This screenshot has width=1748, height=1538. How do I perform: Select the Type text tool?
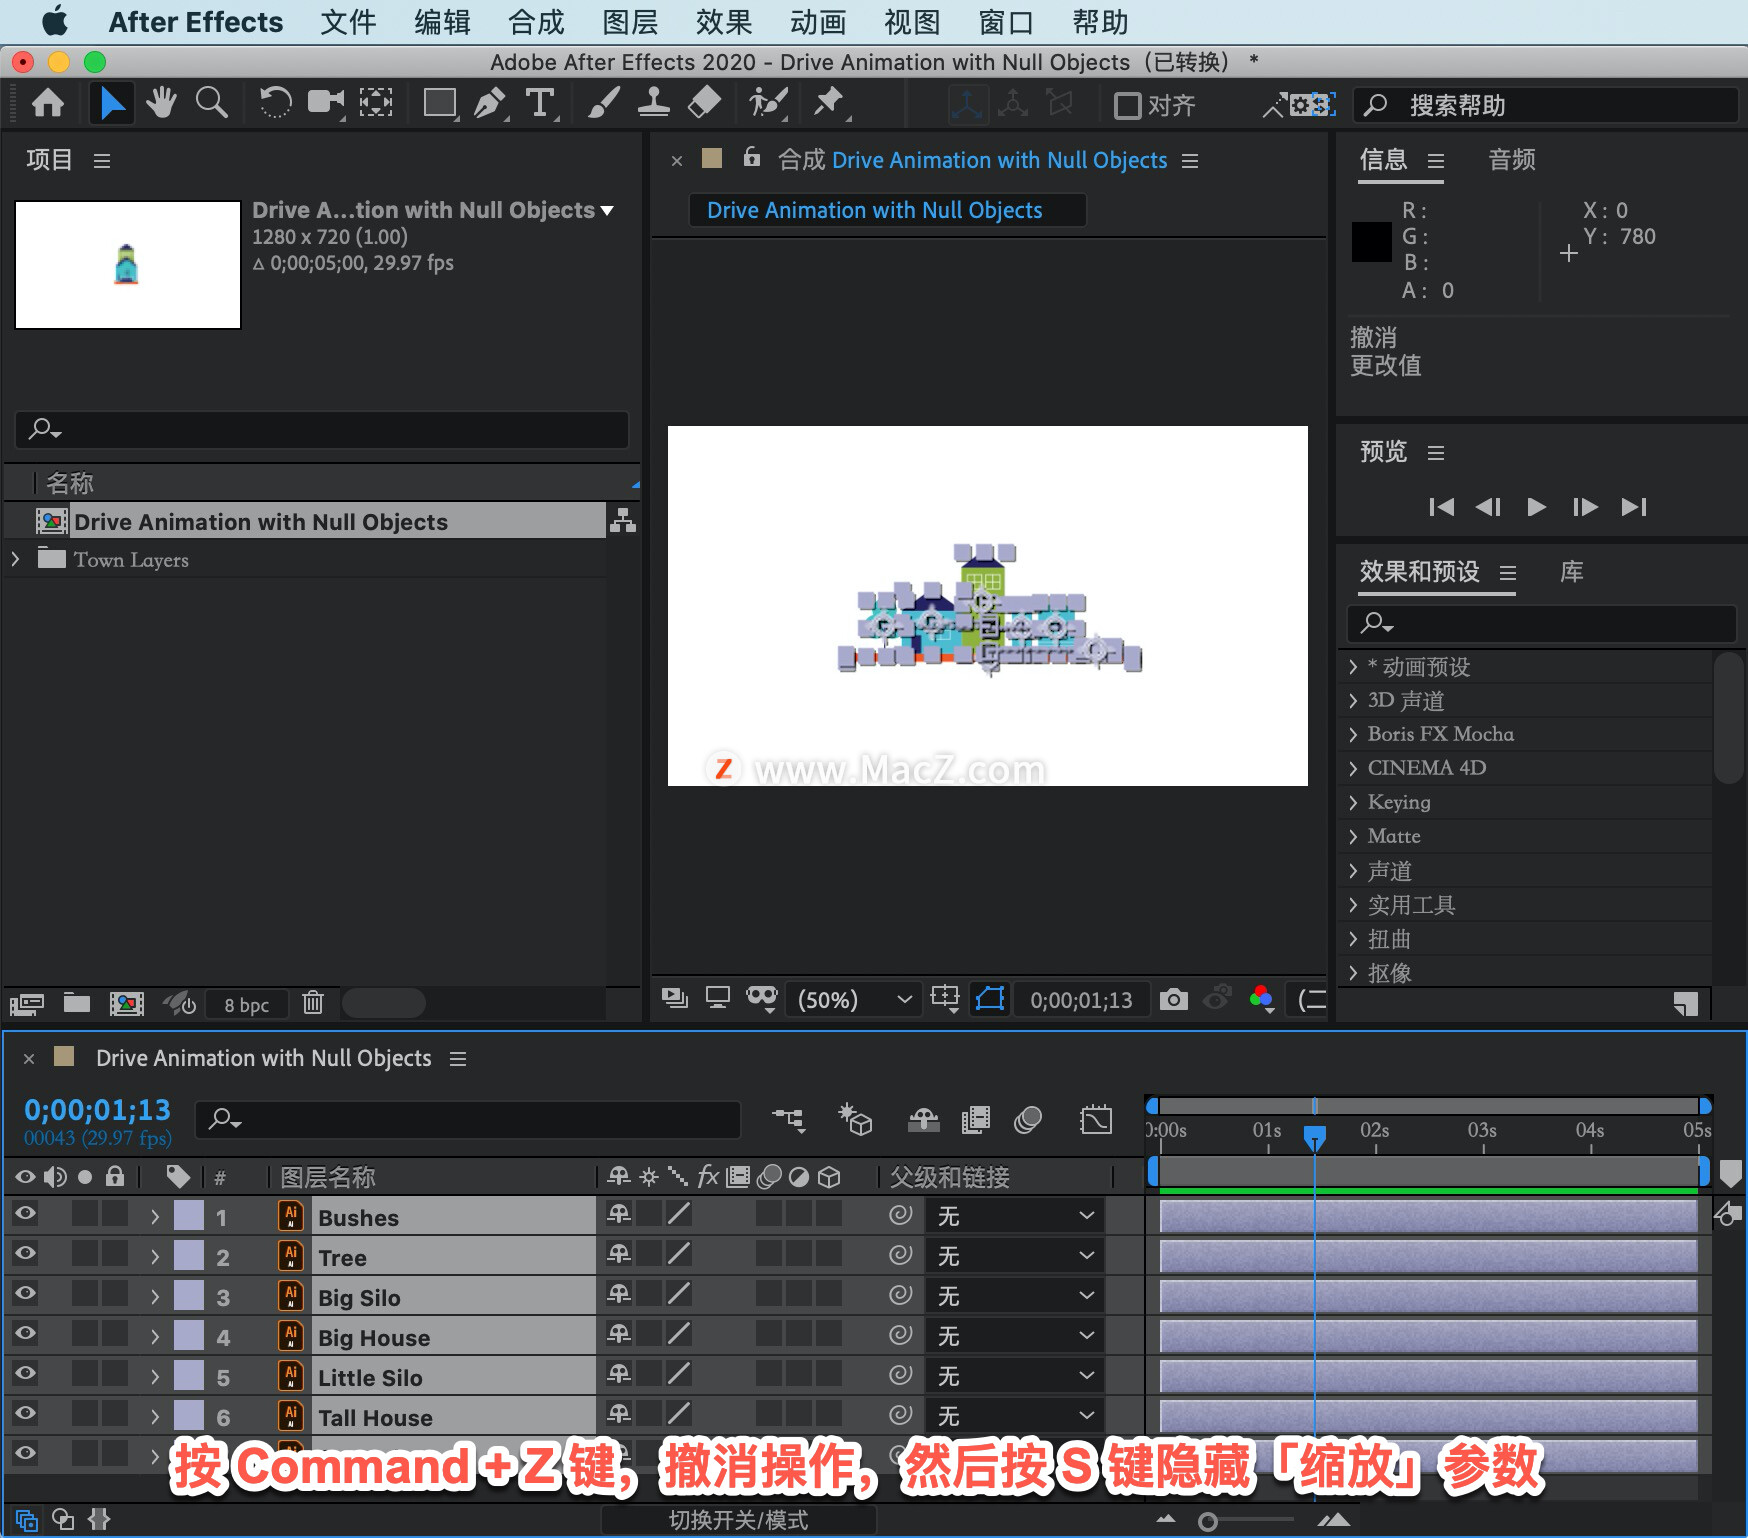point(540,103)
